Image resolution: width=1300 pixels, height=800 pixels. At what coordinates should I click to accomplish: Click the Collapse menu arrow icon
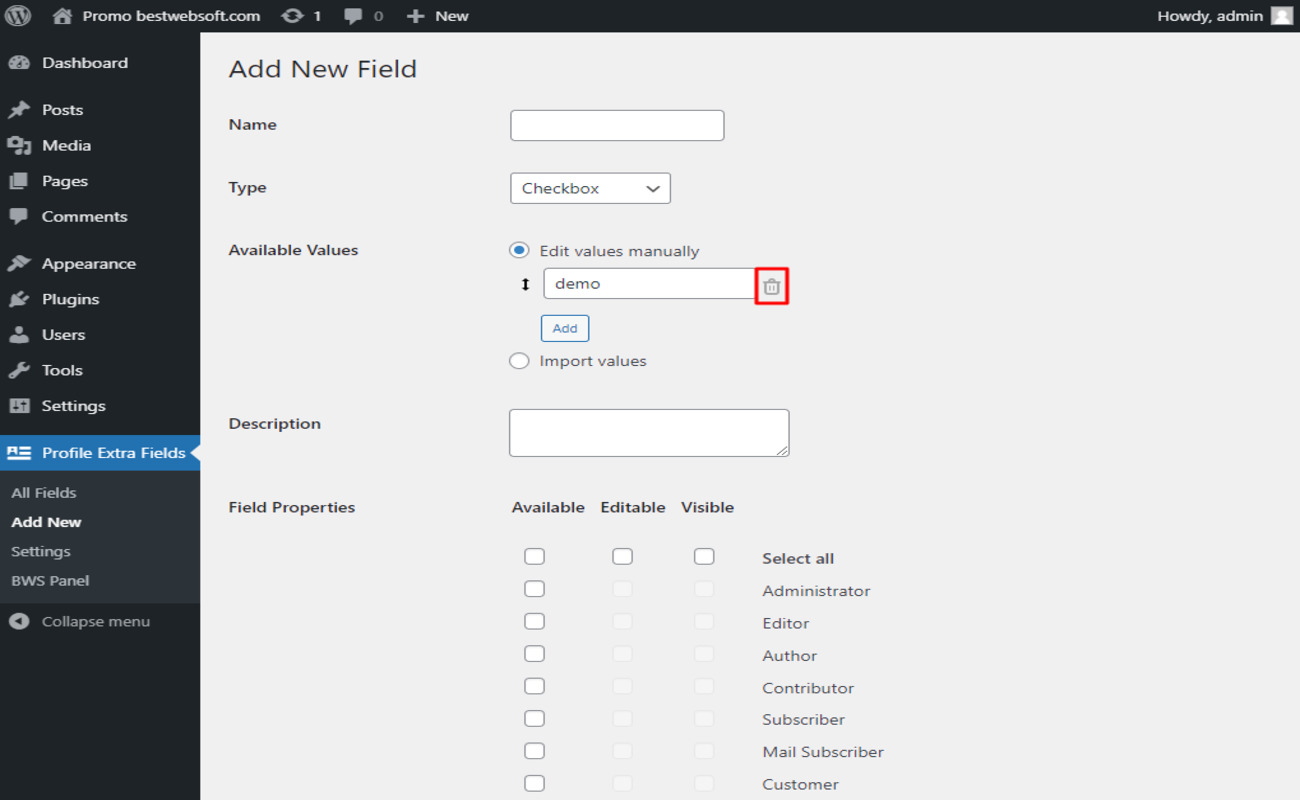[19, 622]
